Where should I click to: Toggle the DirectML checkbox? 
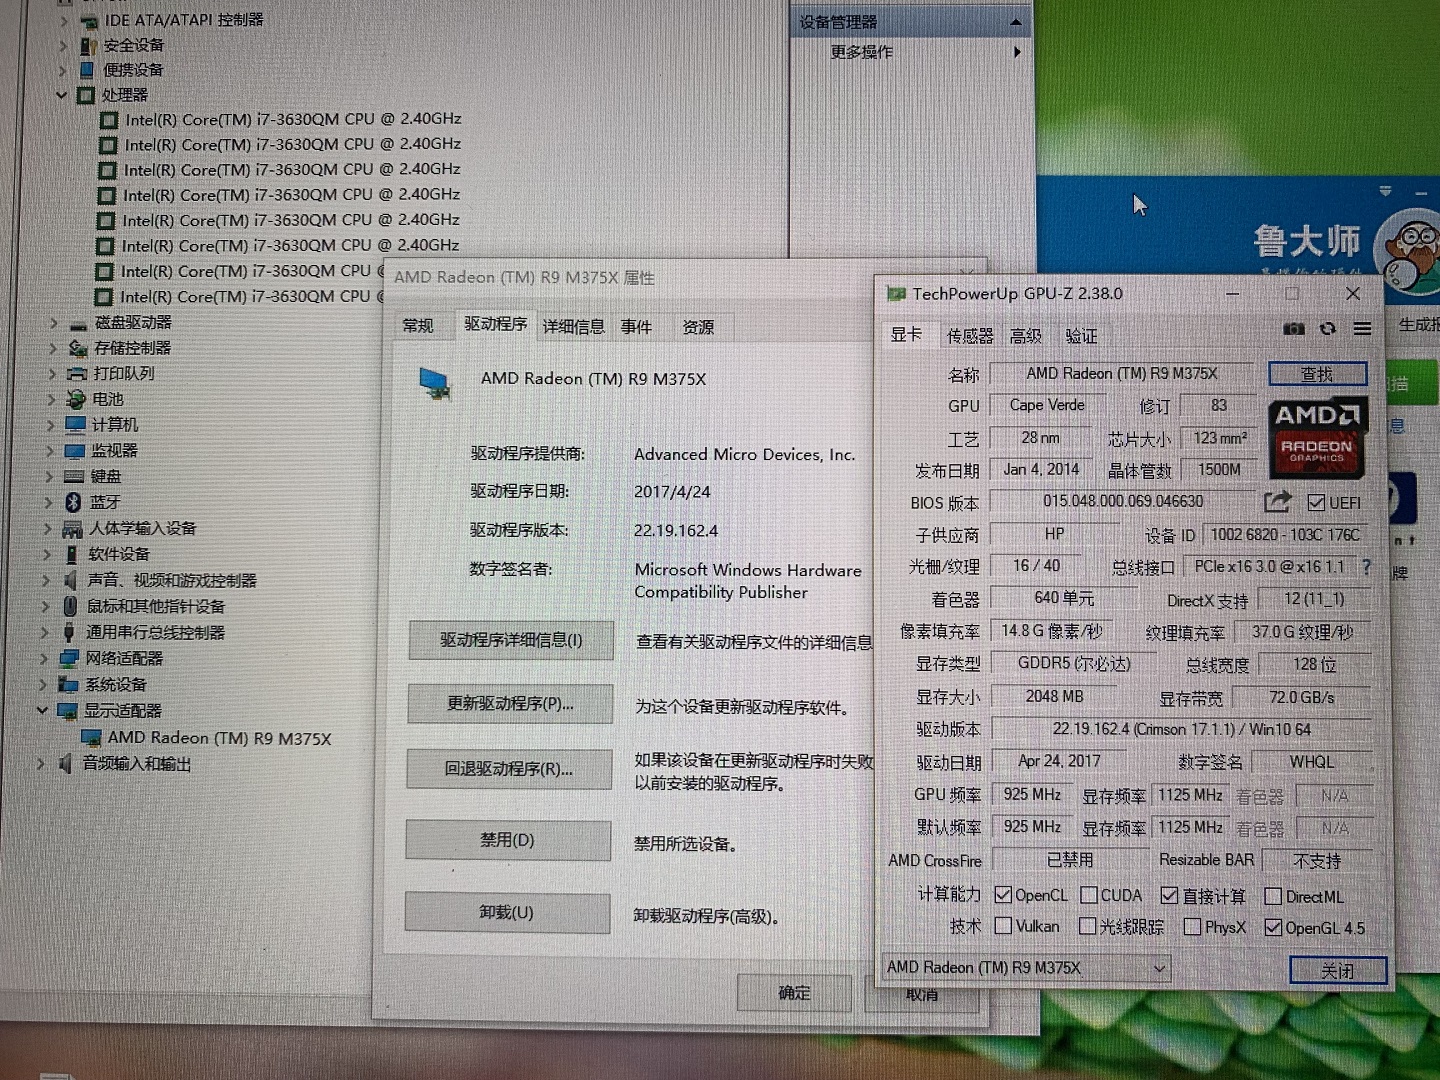point(1273,897)
